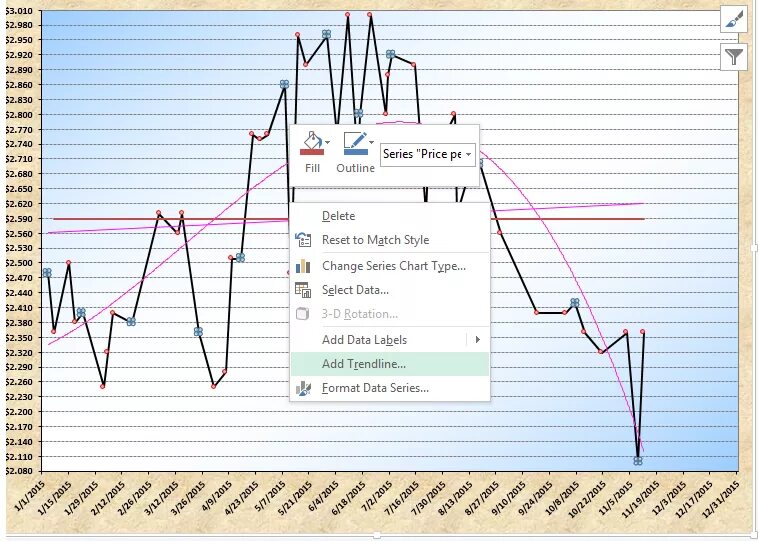Expand the Fill dropdown arrow

point(328,143)
